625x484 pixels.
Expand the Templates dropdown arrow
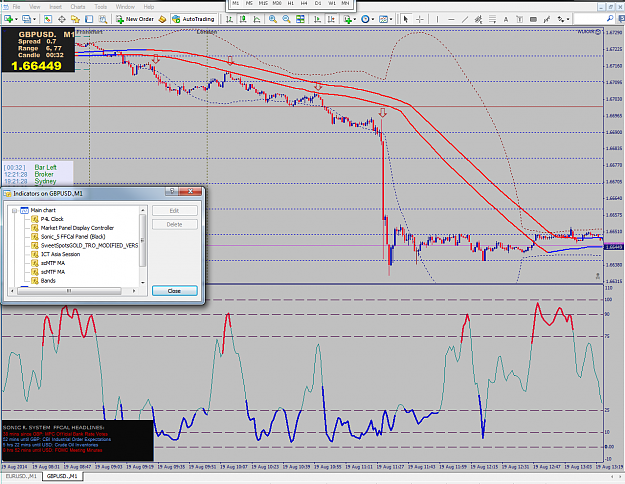391,19
